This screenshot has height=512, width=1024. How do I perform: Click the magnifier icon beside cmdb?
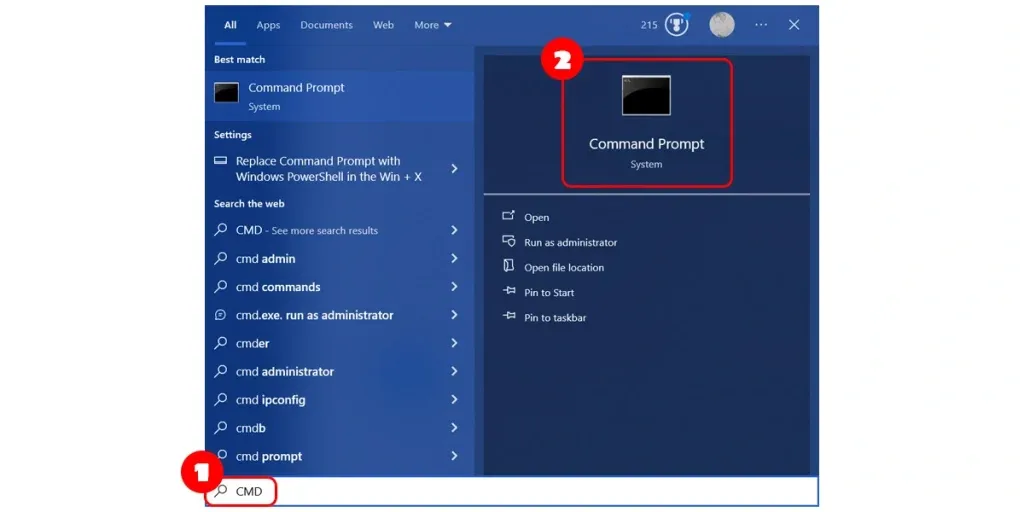[x=221, y=428]
